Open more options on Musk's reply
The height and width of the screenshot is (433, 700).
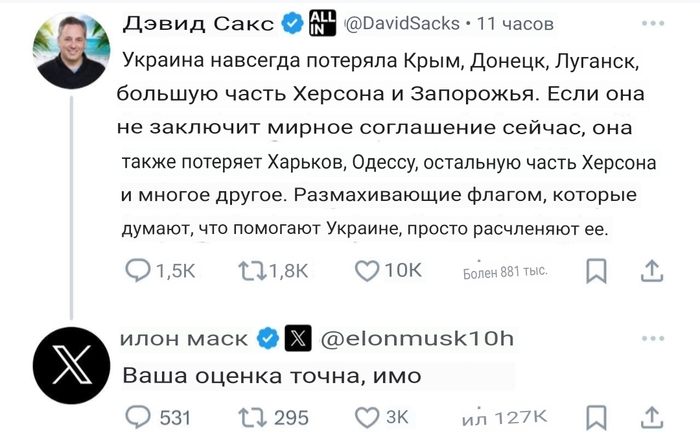click(652, 339)
